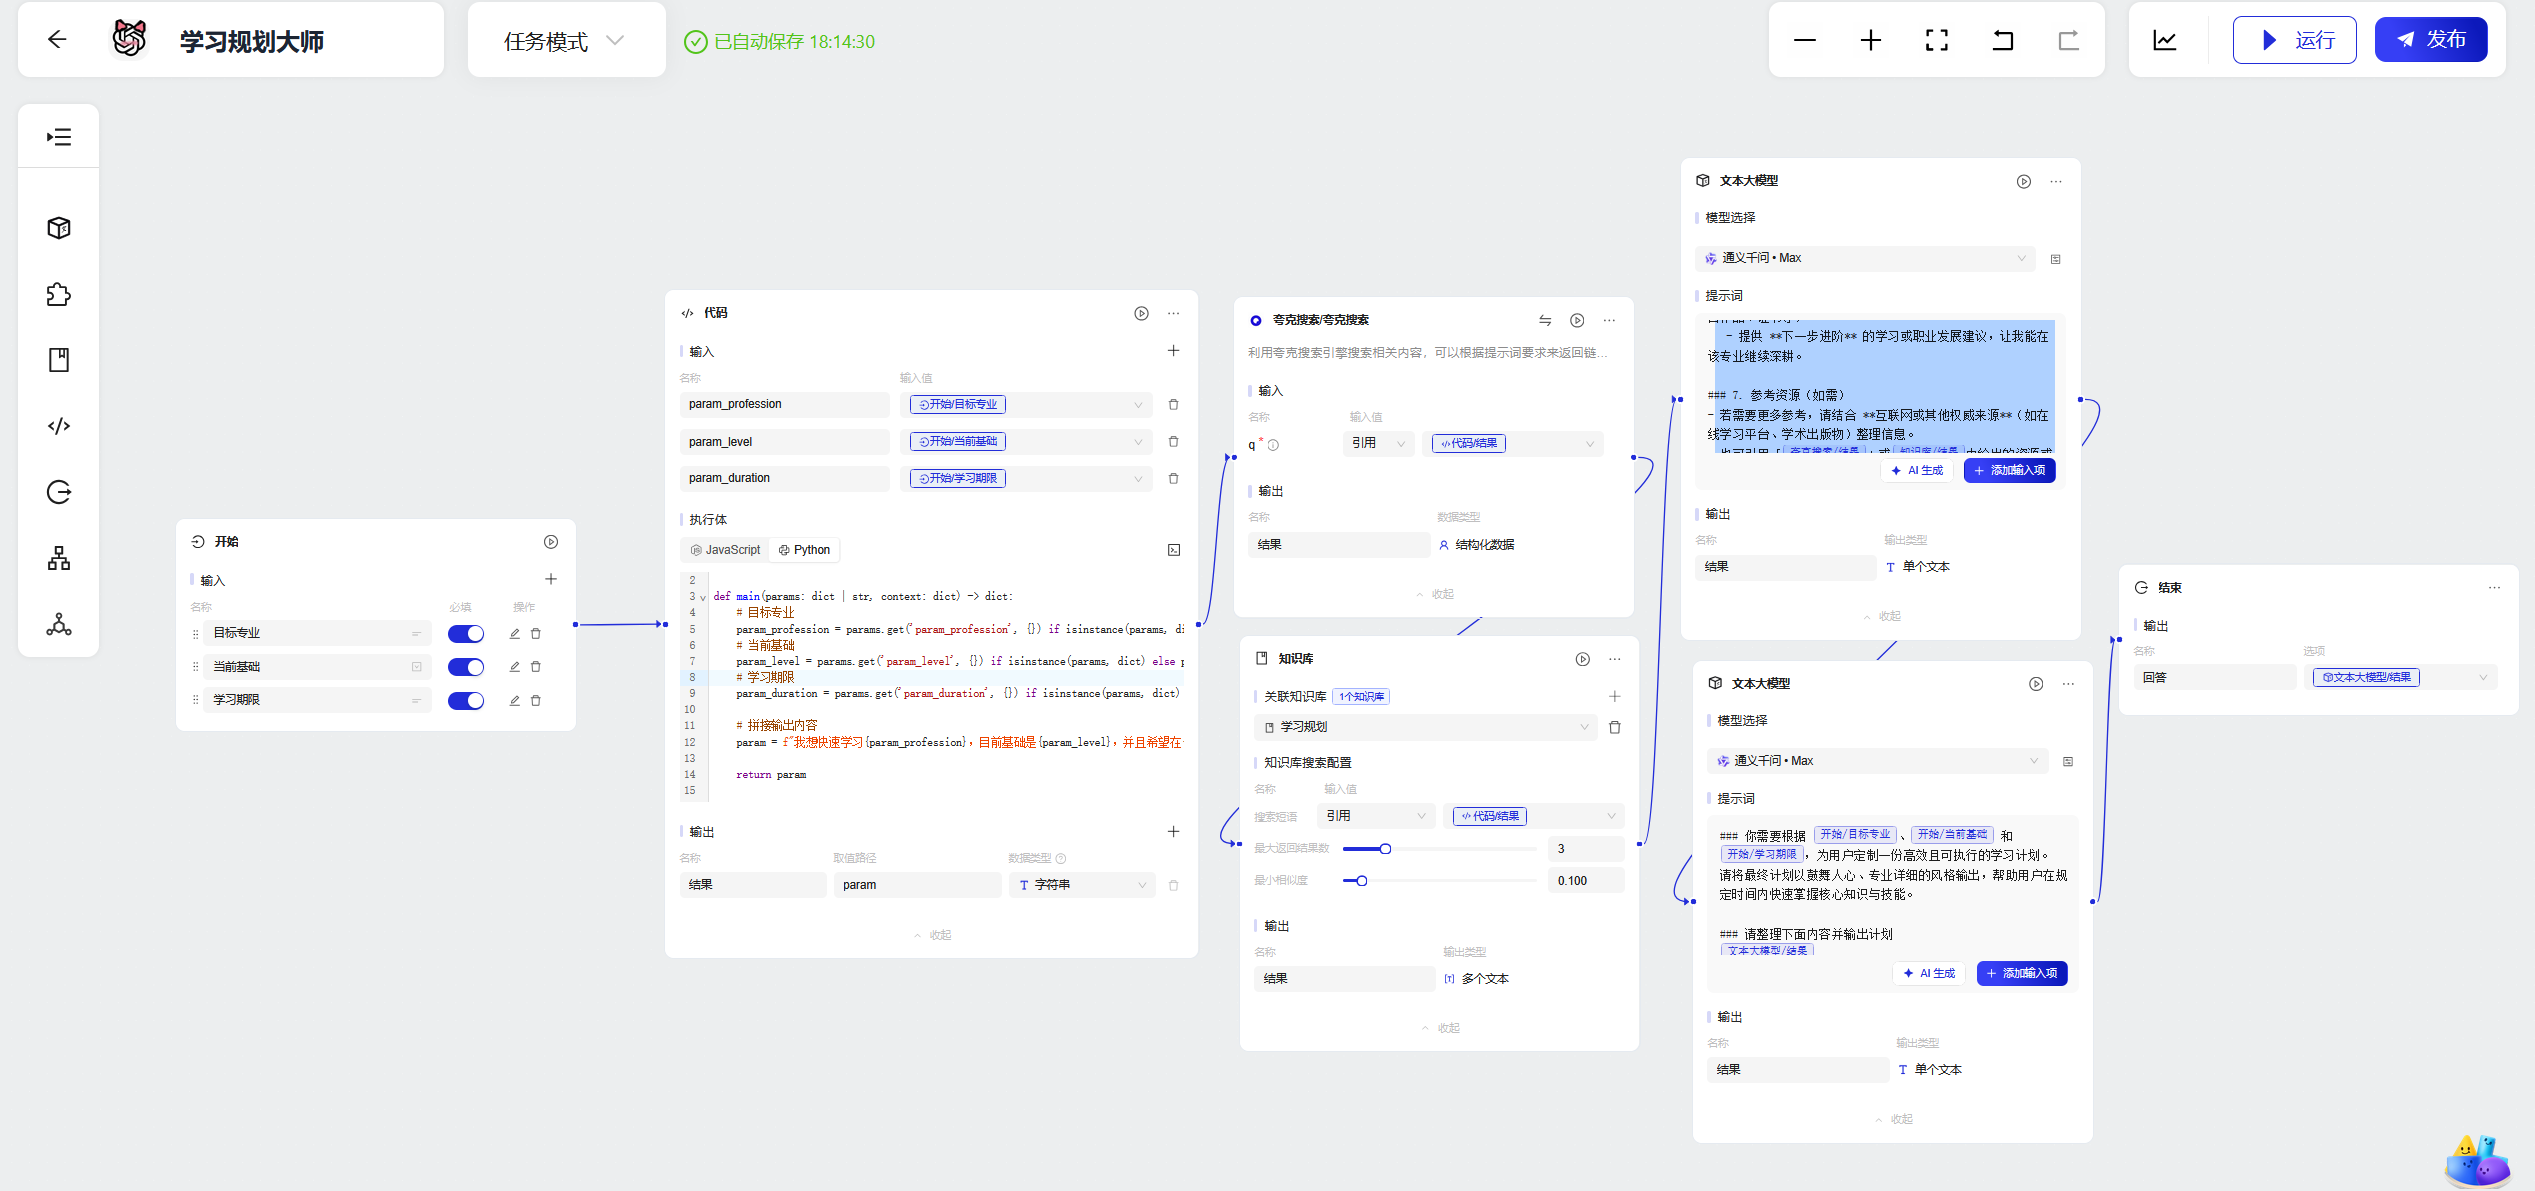Run the 代码 node with its play icon

tap(1141, 313)
